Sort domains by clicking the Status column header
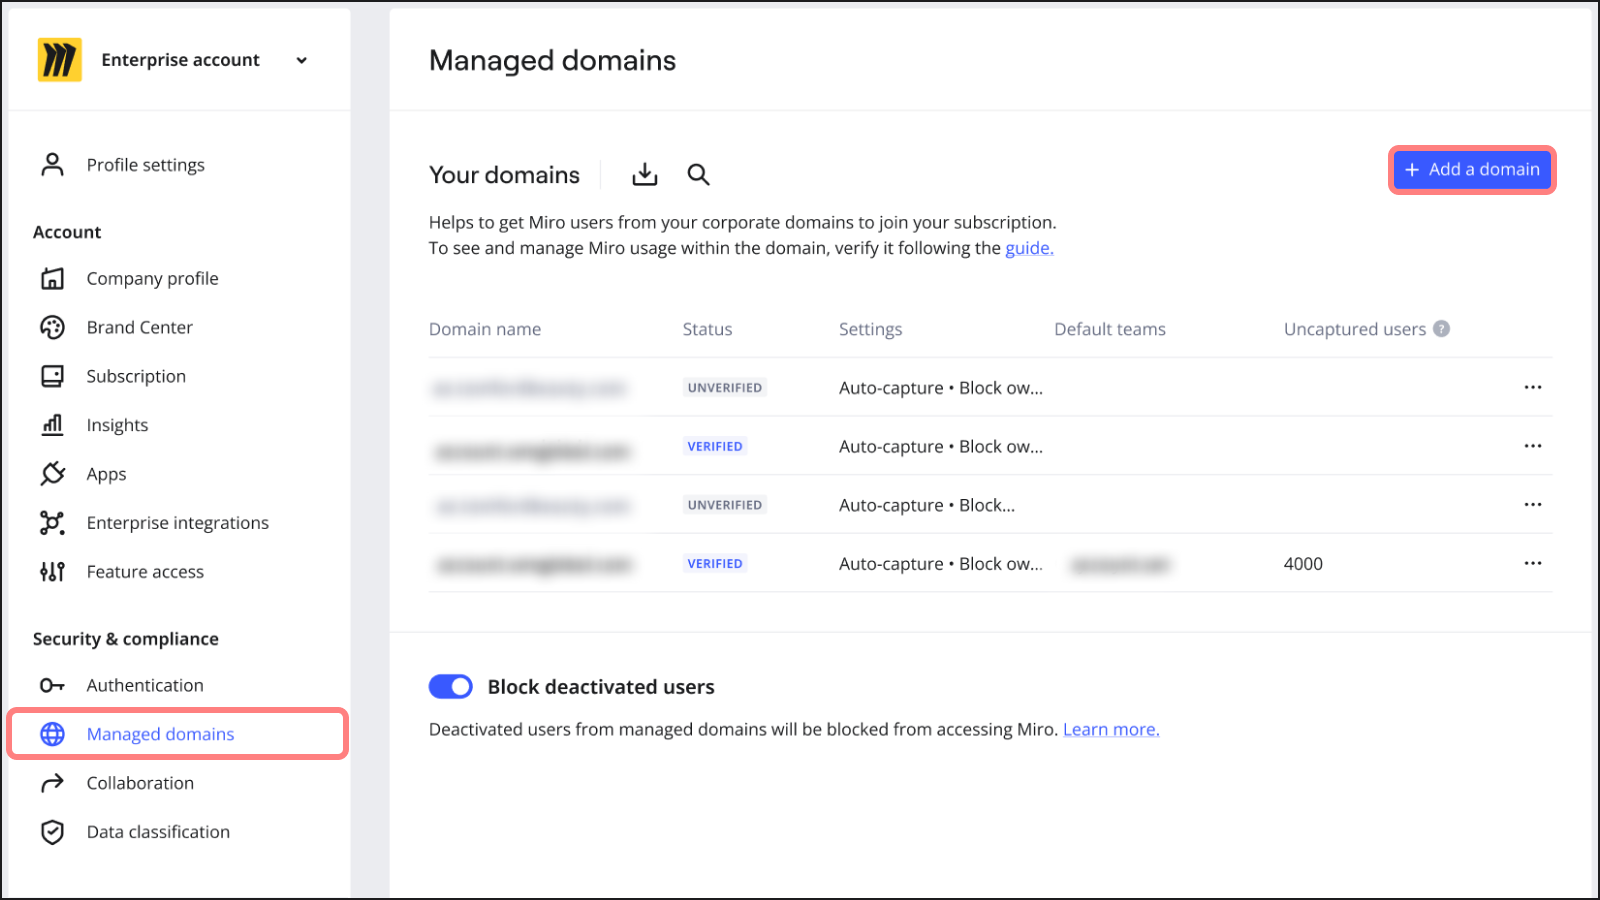1600x900 pixels. coord(707,328)
